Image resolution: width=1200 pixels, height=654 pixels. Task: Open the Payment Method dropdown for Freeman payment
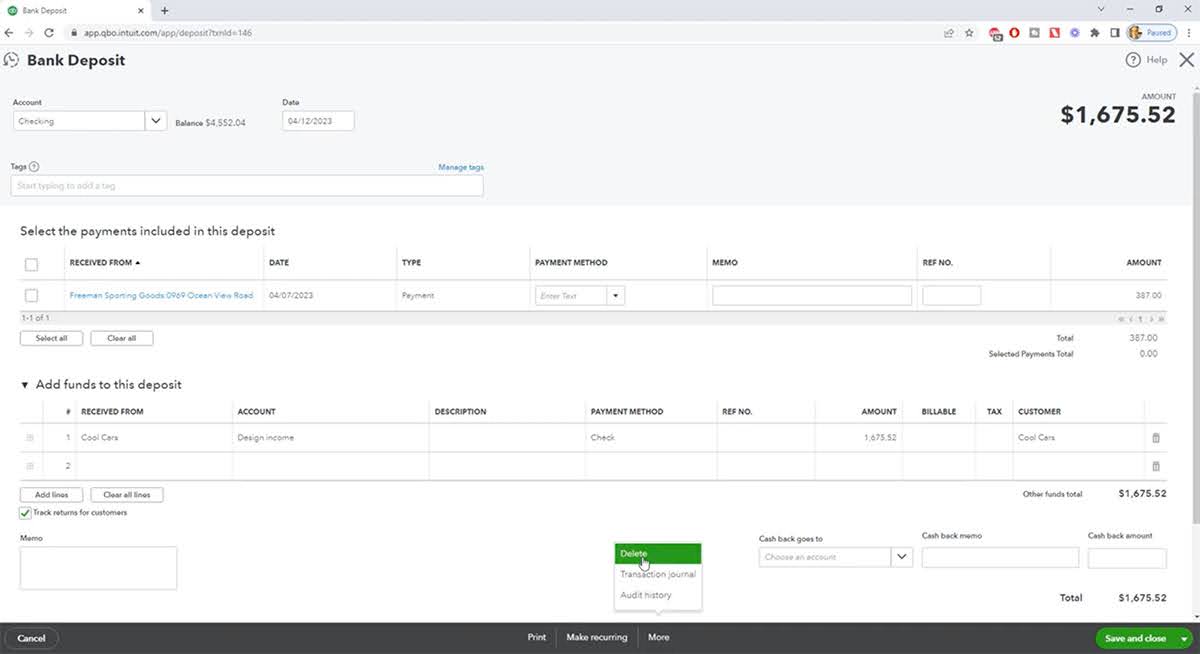615,296
